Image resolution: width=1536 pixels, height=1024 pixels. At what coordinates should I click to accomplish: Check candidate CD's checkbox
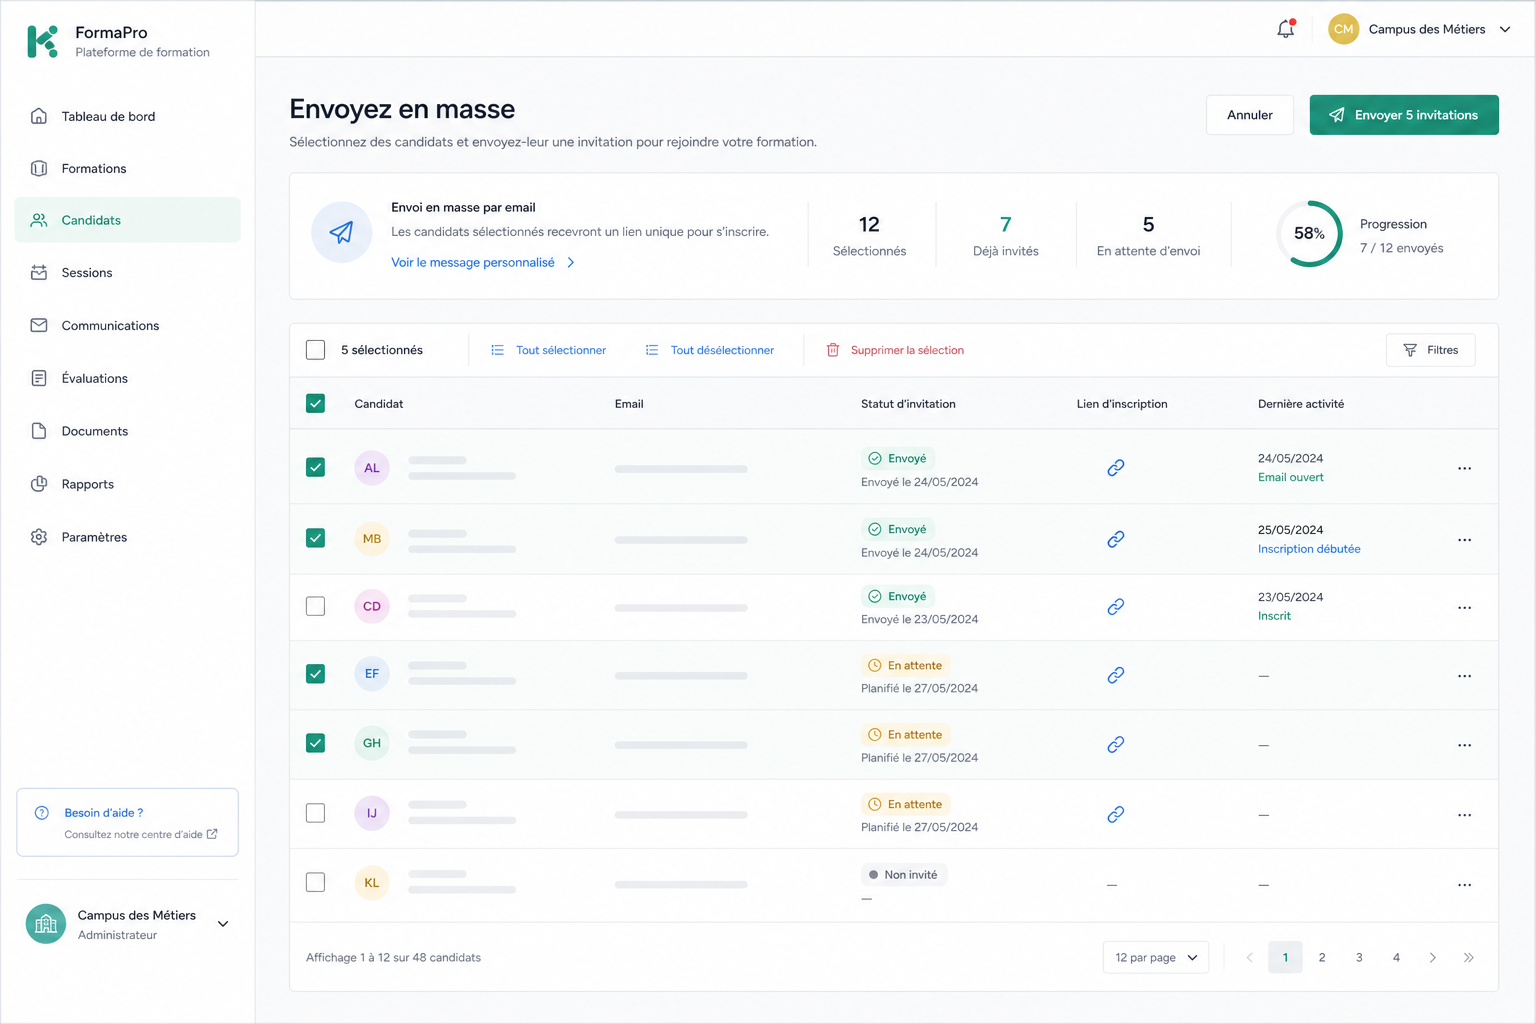pos(316,606)
